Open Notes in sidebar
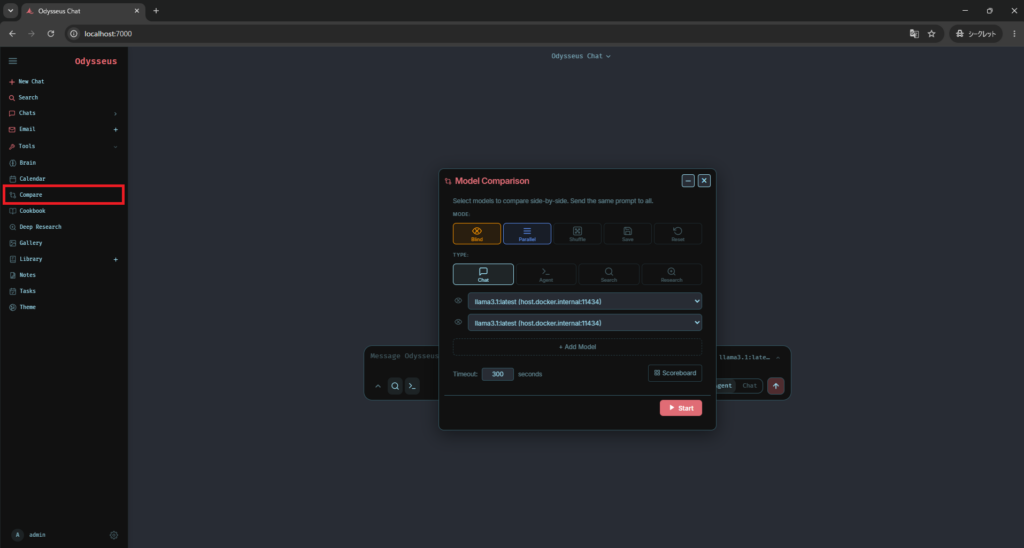Image resolution: width=1024 pixels, height=548 pixels. [x=27, y=275]
